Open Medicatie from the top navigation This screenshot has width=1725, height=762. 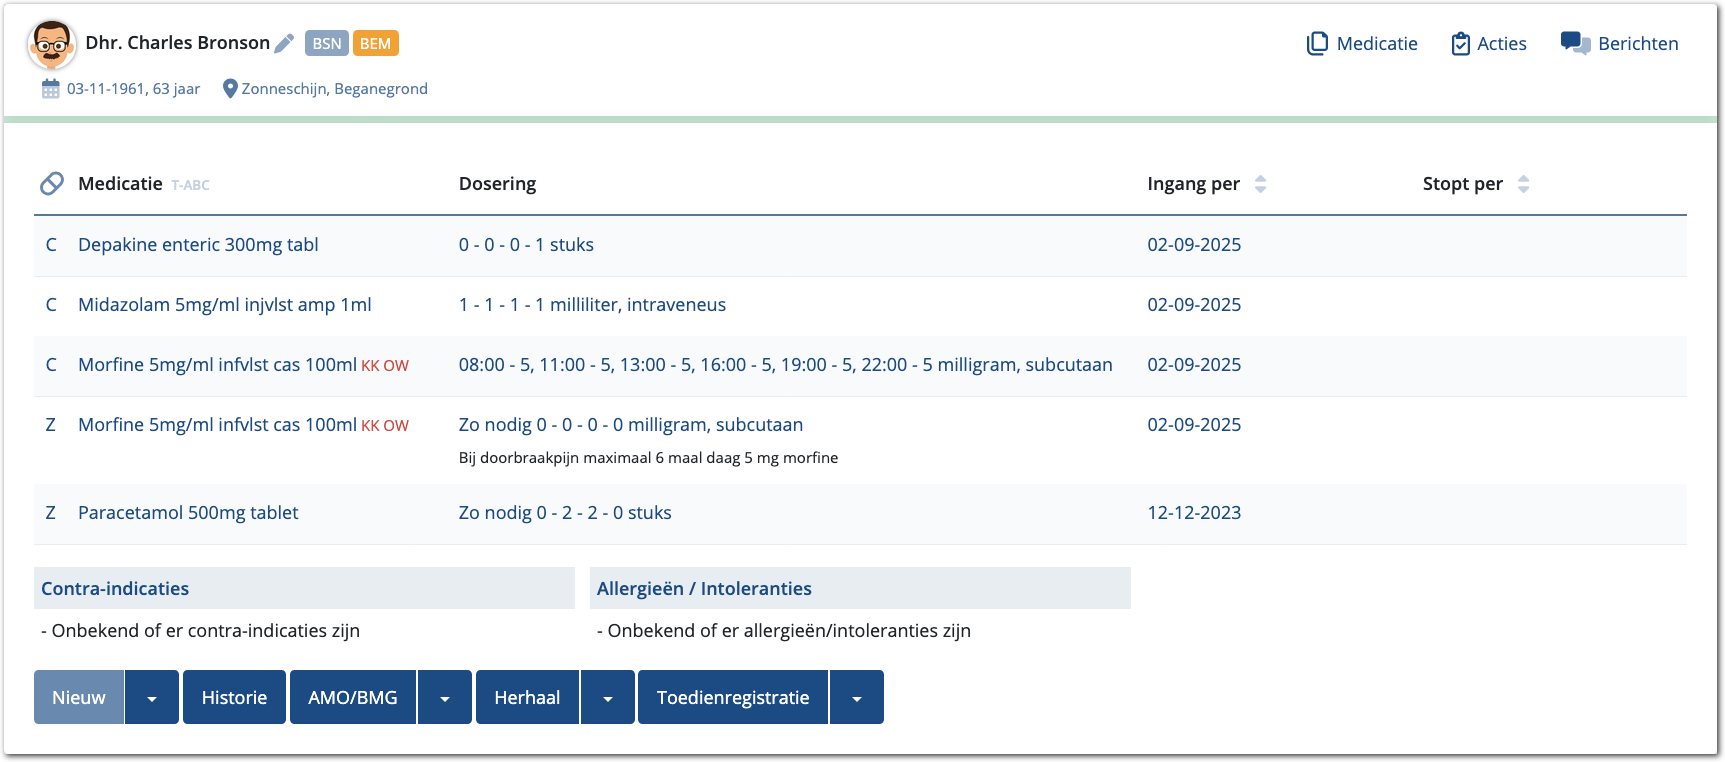point(1362,44)
